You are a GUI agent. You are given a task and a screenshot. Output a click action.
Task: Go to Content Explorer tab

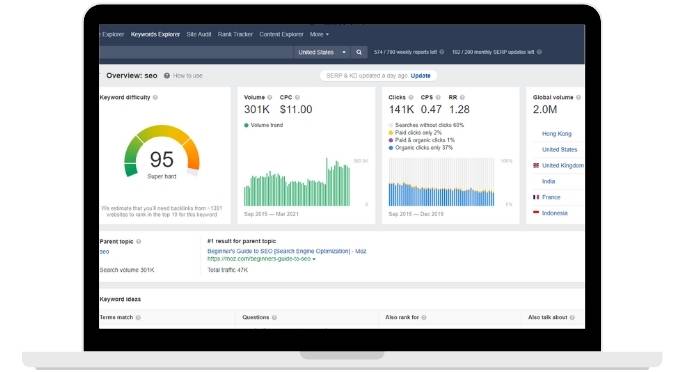click(x=281, y=34)
